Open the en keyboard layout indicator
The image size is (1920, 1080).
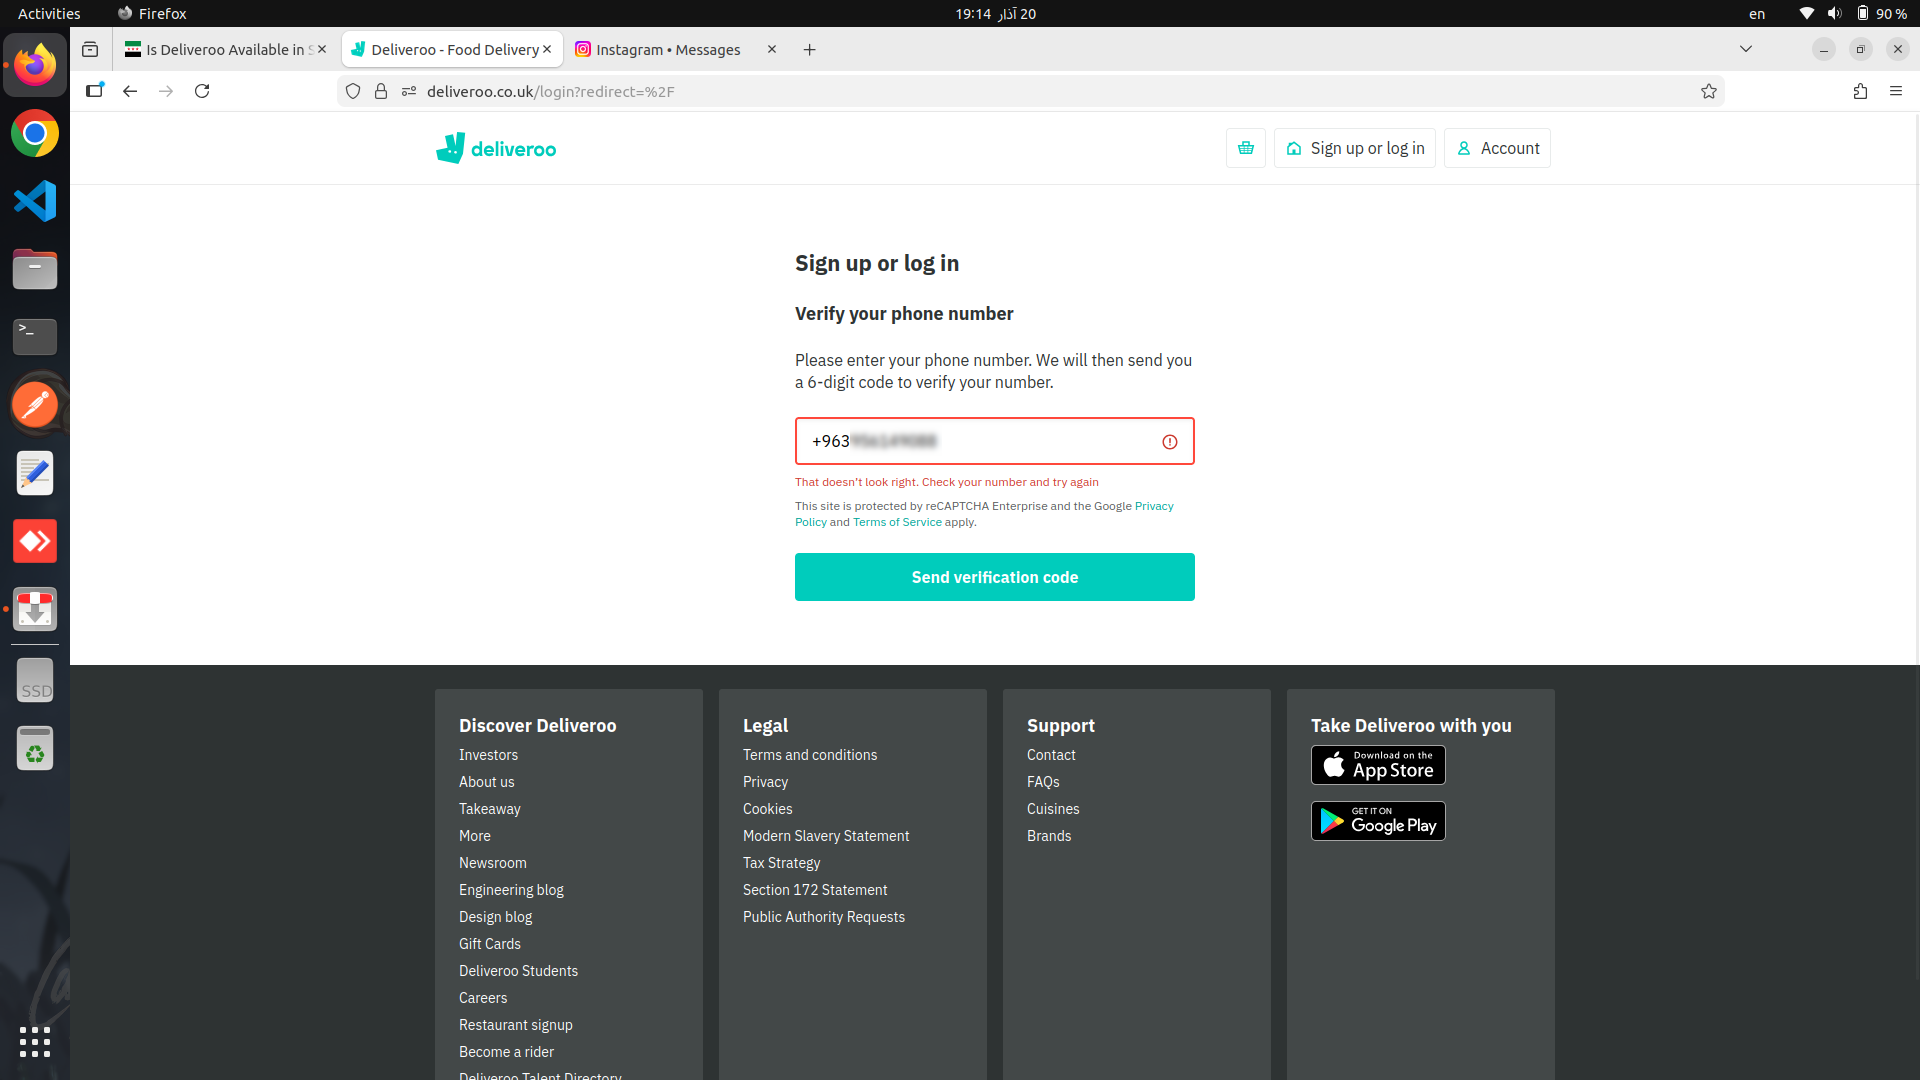coord(1757,13)
